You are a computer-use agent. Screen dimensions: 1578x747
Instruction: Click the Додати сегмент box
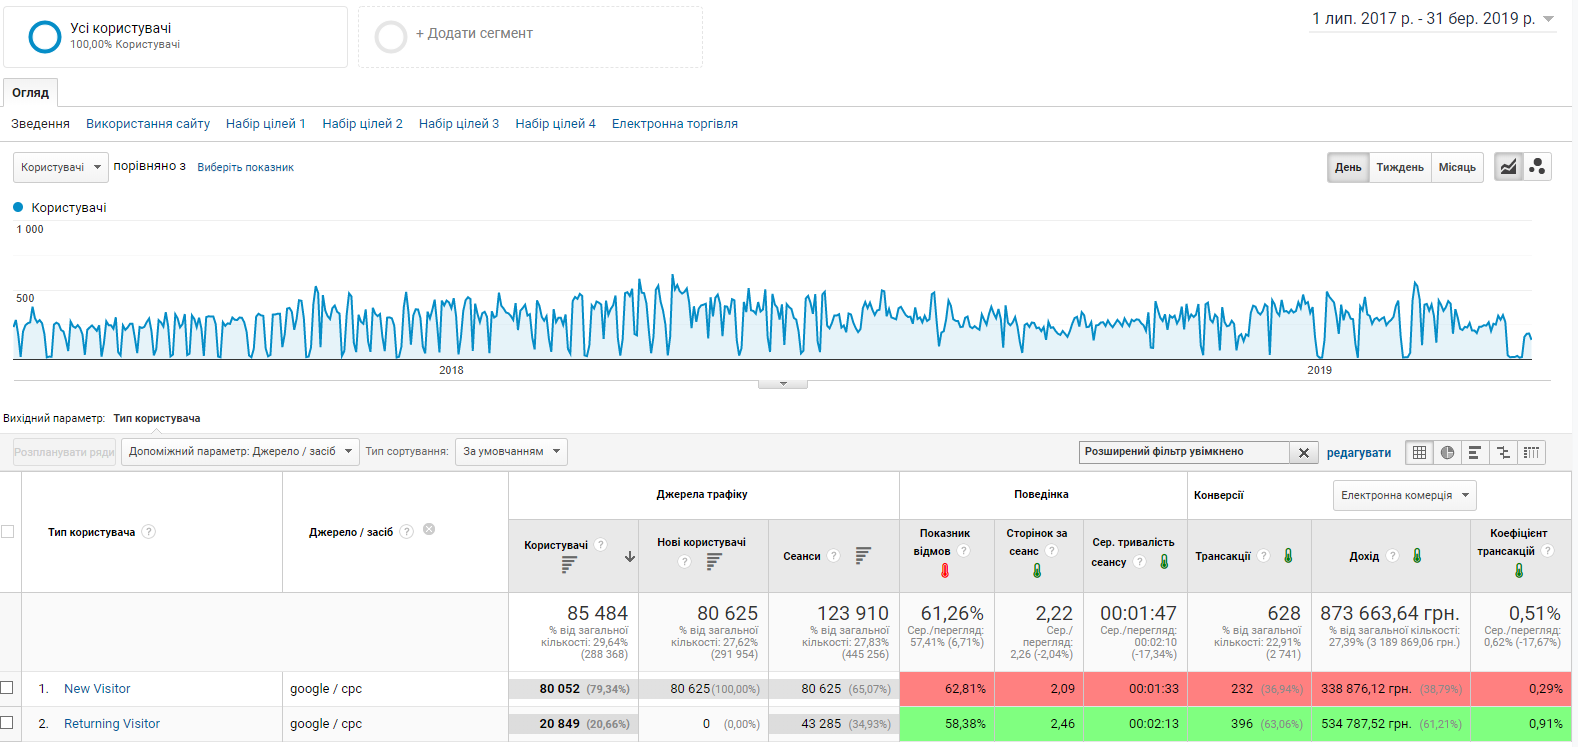pos(530,37)
